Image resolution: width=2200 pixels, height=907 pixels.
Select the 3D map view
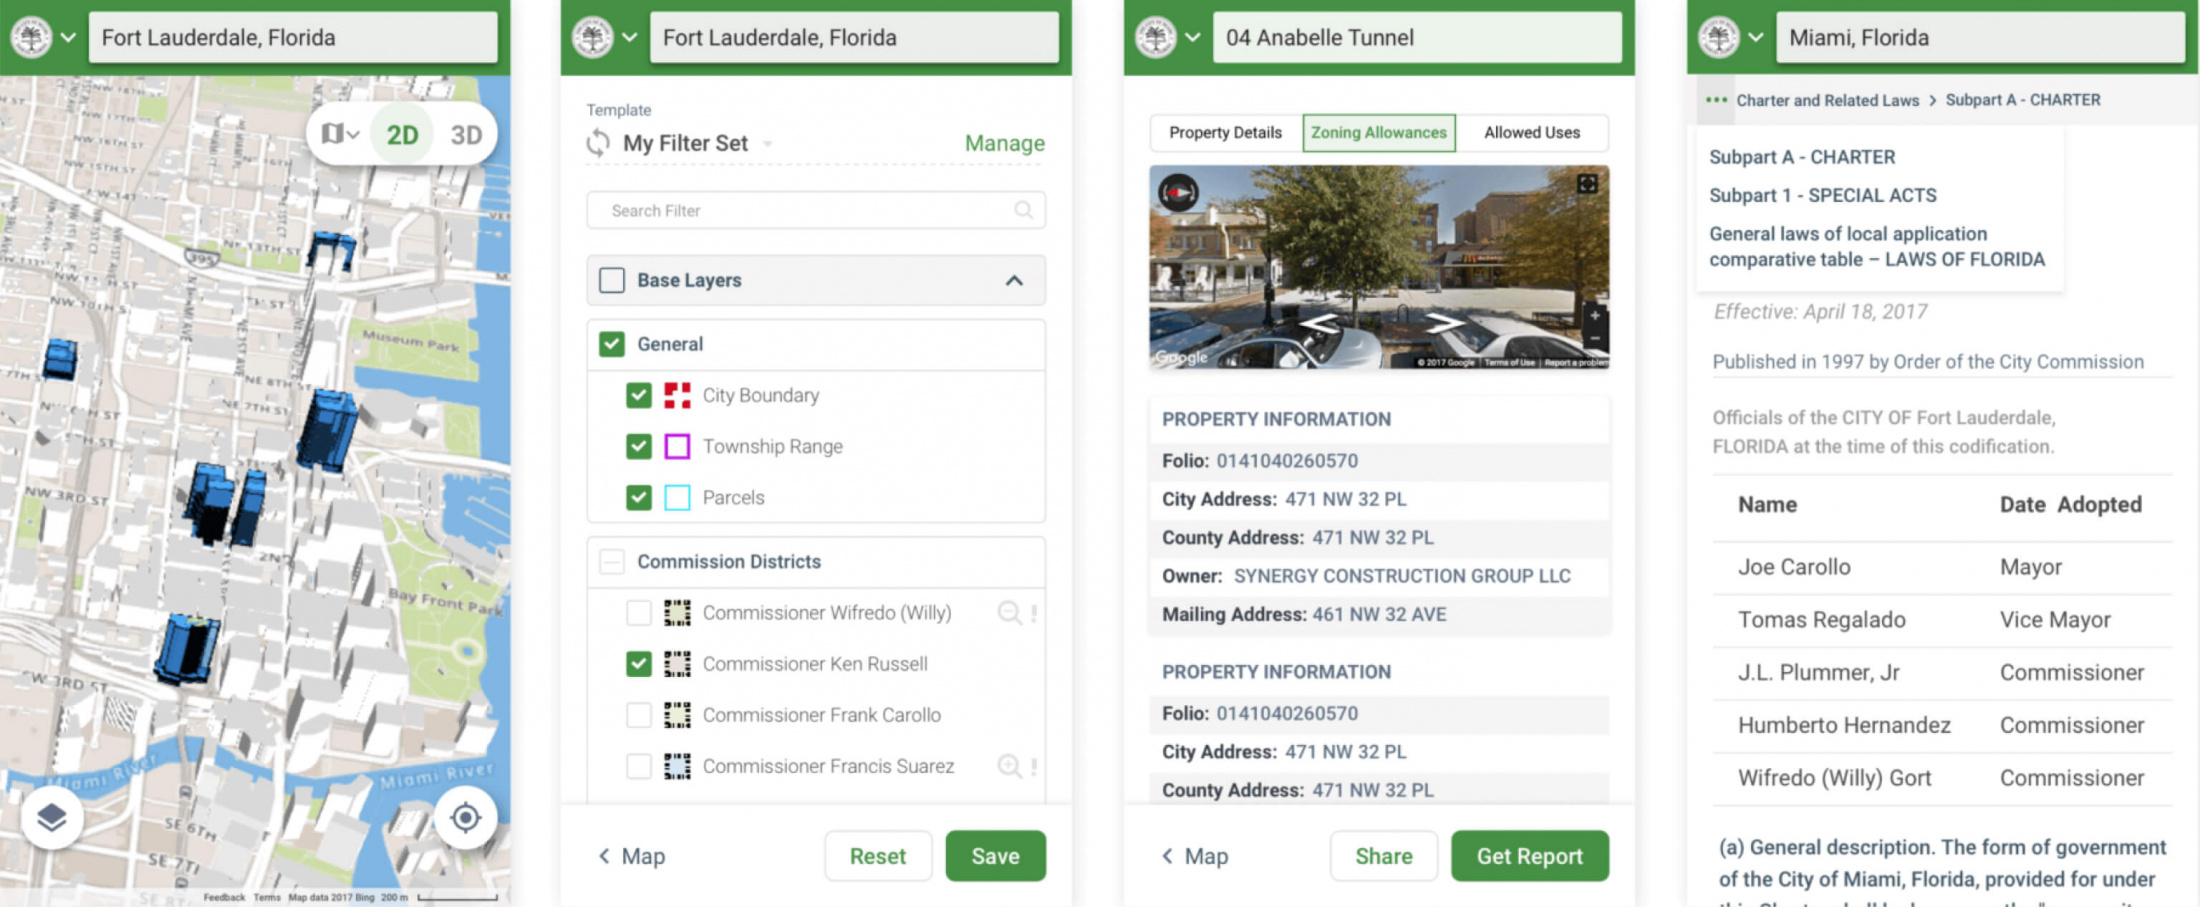coord(465,133)
